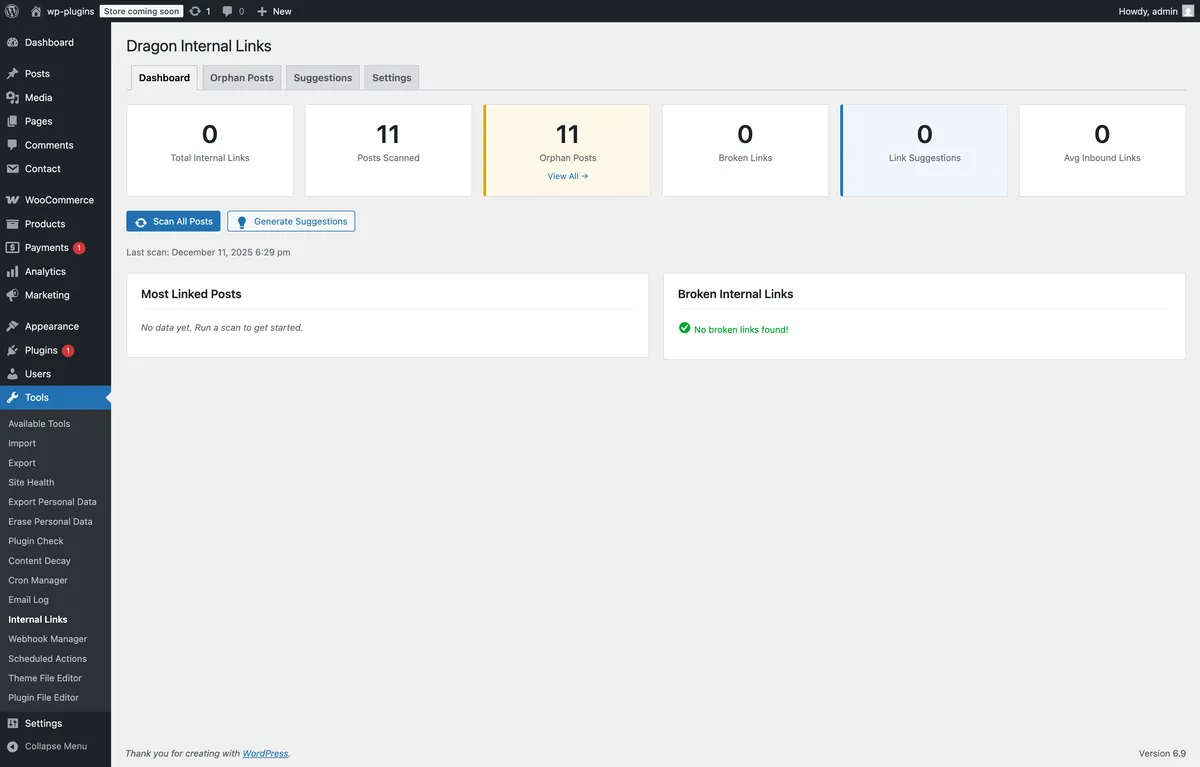Screen dimensions: 1200x767
Task: Click the Collapse Menu arrow icon
Action: 12,746
